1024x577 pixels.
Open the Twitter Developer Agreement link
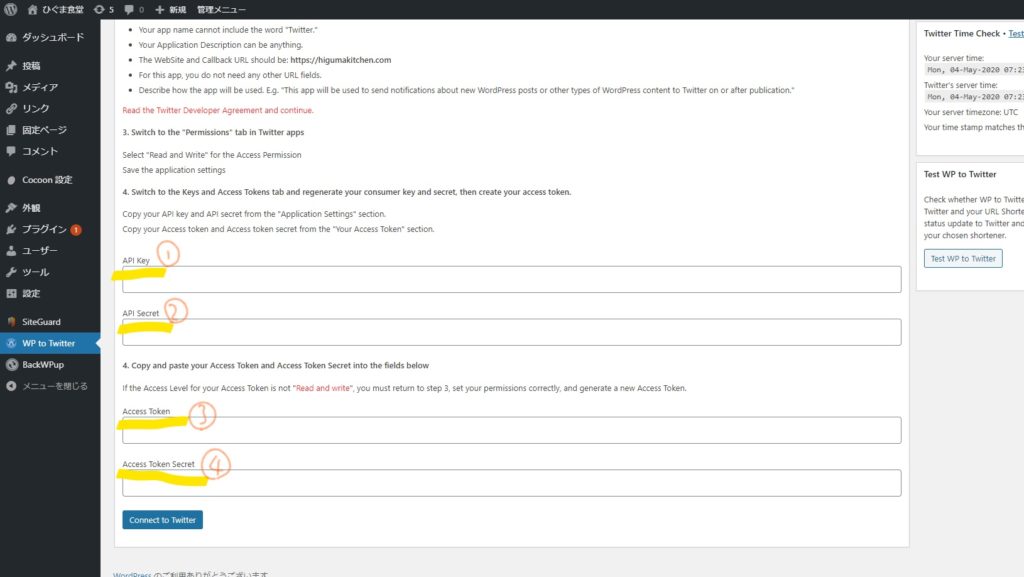217,110
